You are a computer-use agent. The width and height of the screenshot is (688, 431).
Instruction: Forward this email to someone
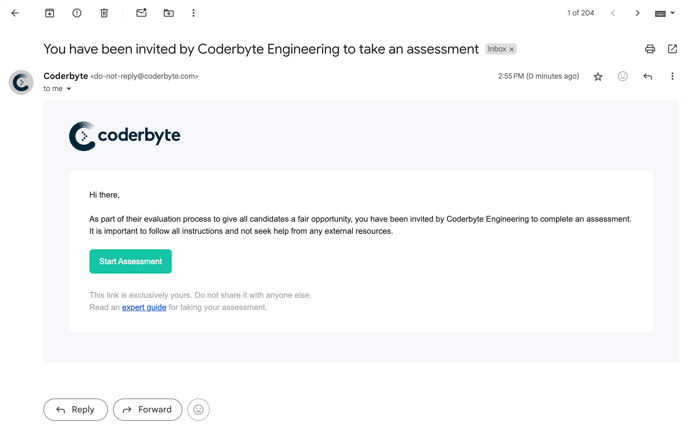pyautogui.click(x=147, y=409)
